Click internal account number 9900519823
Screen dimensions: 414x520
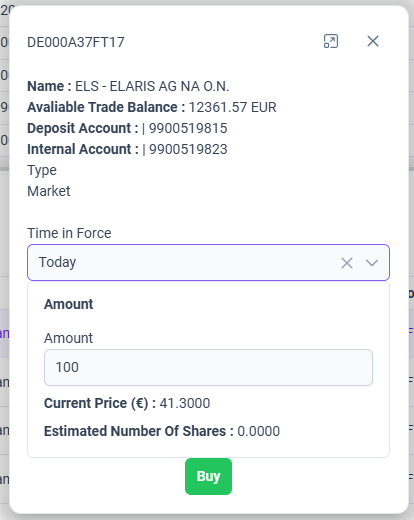188,149
